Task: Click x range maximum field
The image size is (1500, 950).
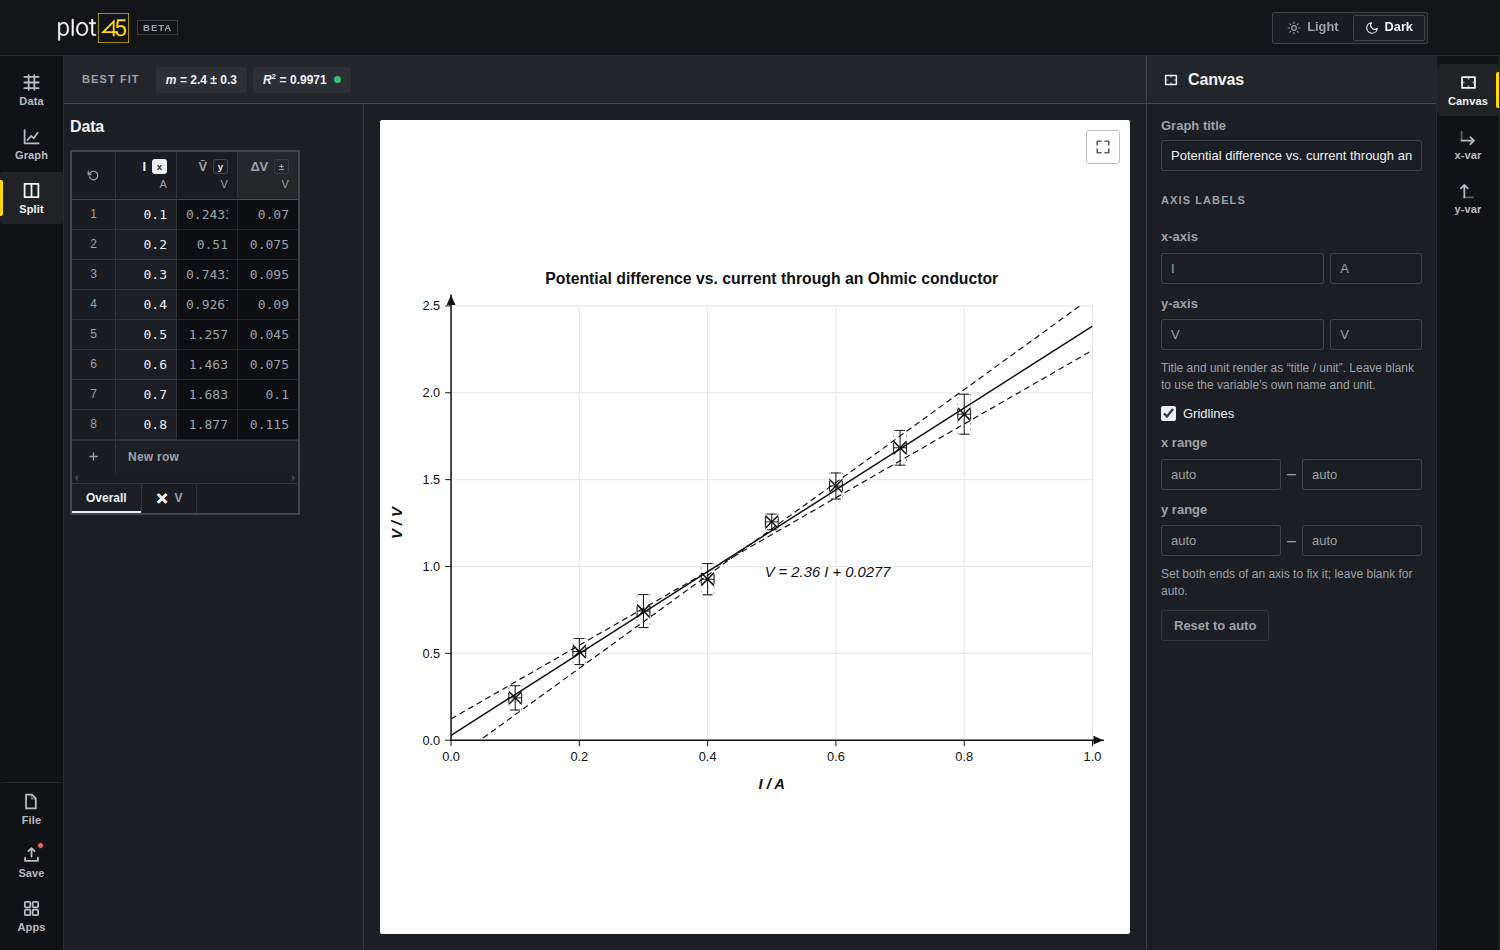Action: pyautogui.click(x=1361, y=475)
